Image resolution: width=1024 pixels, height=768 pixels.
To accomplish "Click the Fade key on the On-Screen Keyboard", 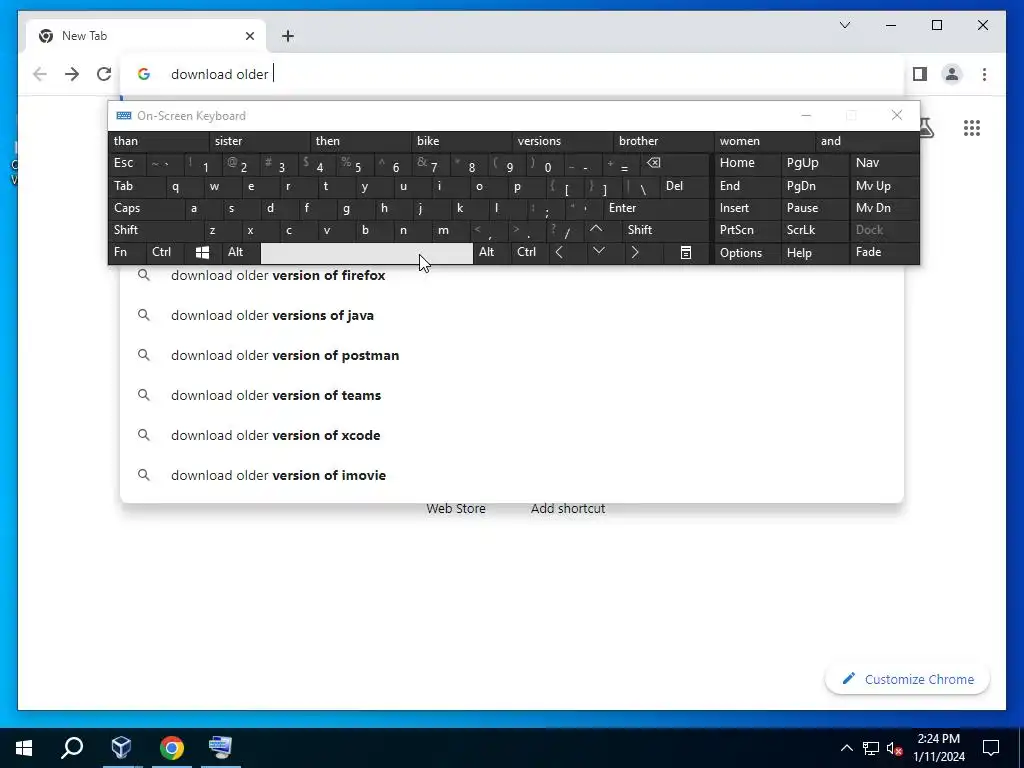I will click(884, 253).
